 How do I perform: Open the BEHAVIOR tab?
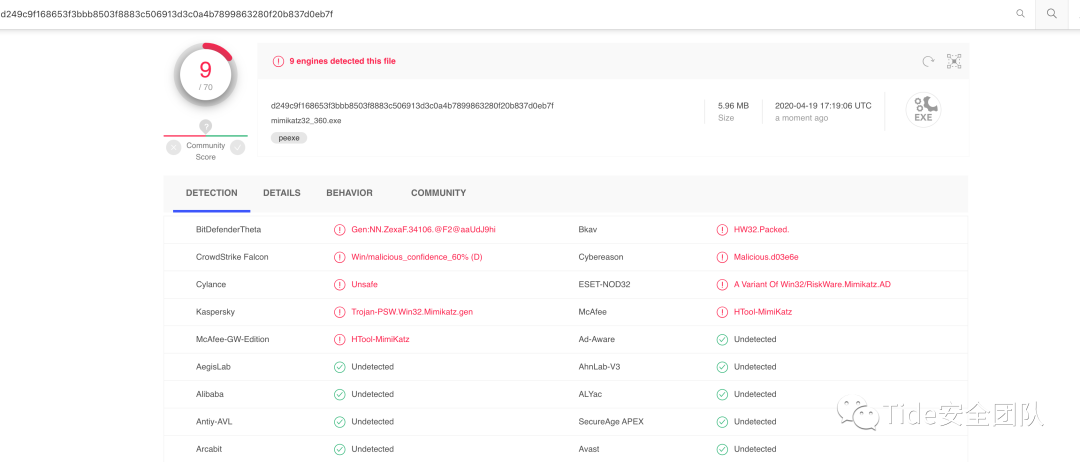click(349, 193)
